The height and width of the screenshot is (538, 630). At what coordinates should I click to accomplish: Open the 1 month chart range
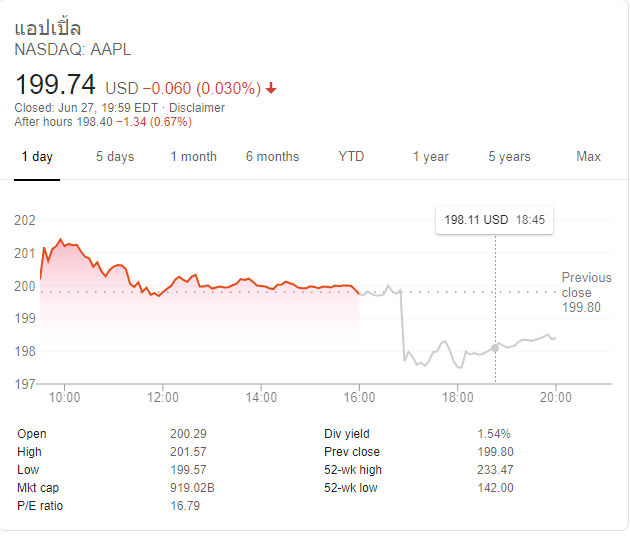click(x=194, y=157)
